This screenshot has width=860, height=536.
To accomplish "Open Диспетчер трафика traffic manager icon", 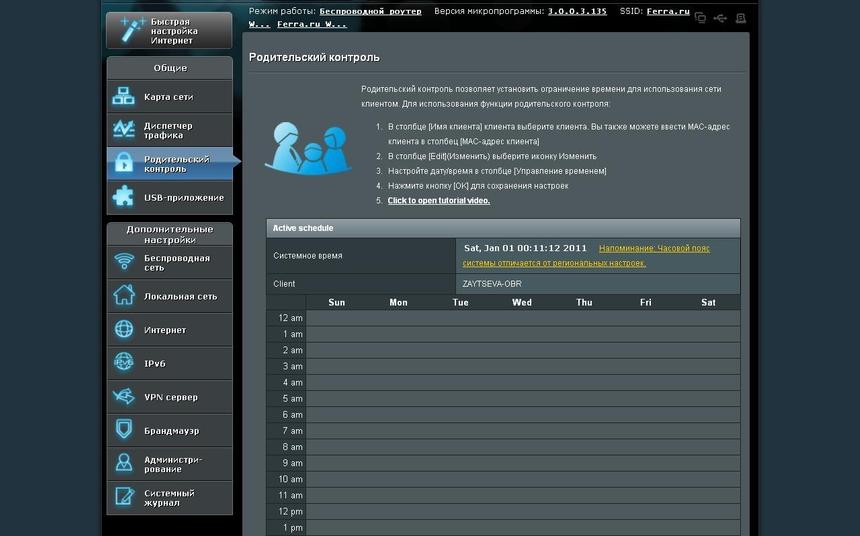I will (124, 129).
